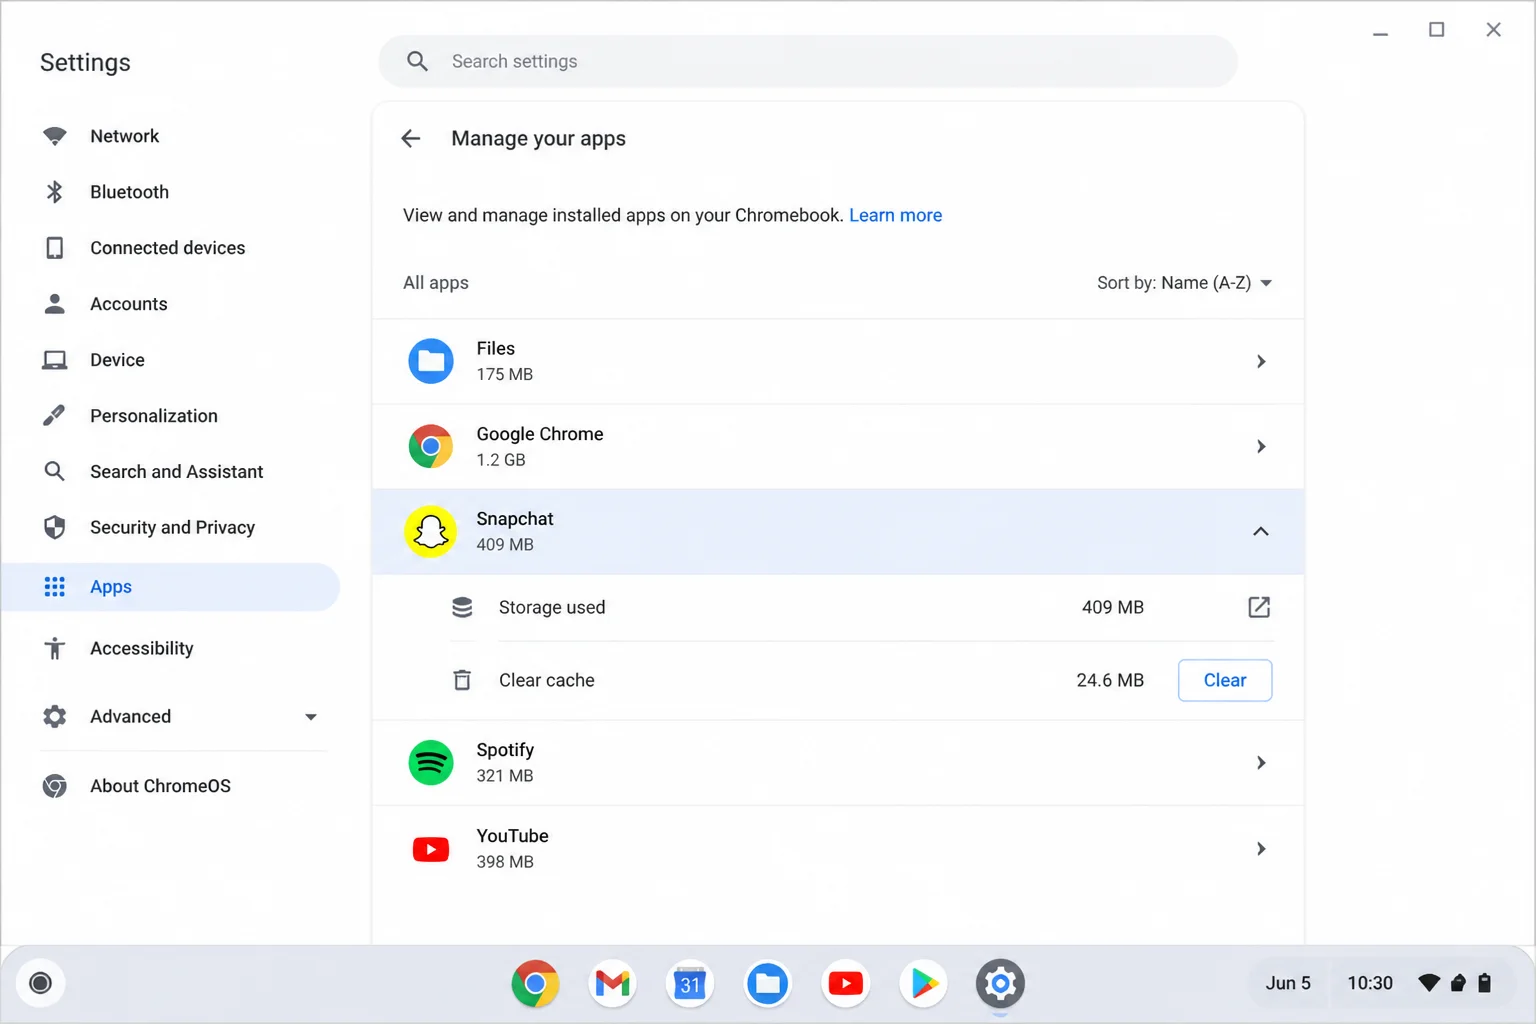Click the Security and Privacy shield icon
Viewport: 1536px width, 1024px height.
point(55,527)
